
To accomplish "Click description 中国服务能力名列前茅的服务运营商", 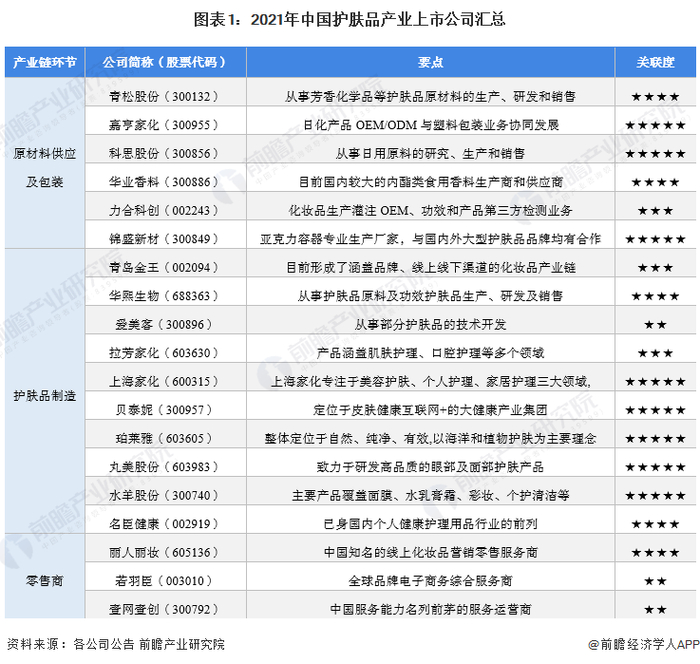I will point(431,610).
